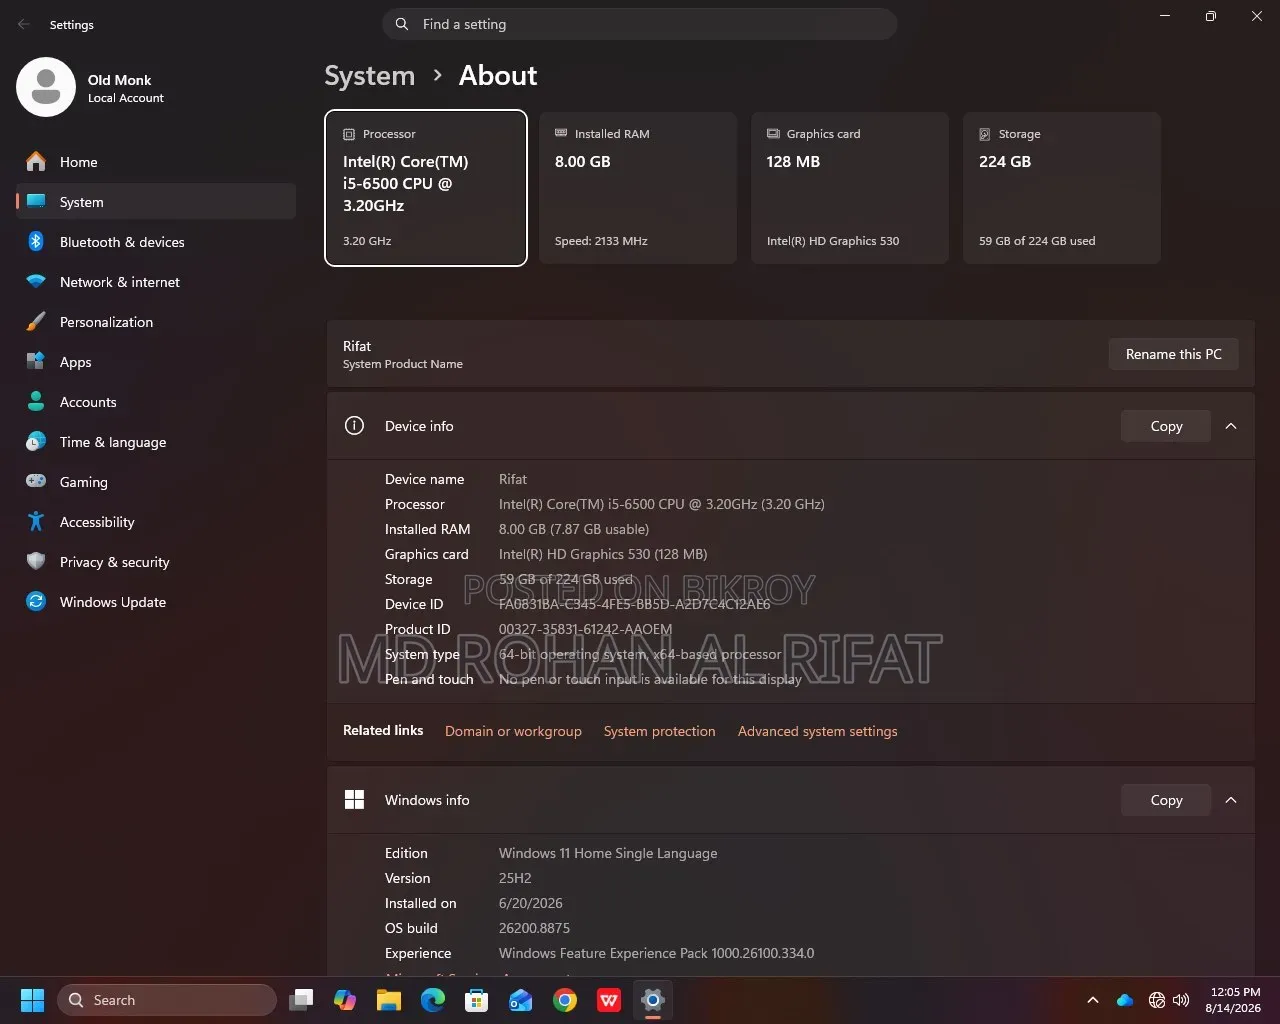Open Personalization settings
1280x1024 pixels.
point(156,322)
